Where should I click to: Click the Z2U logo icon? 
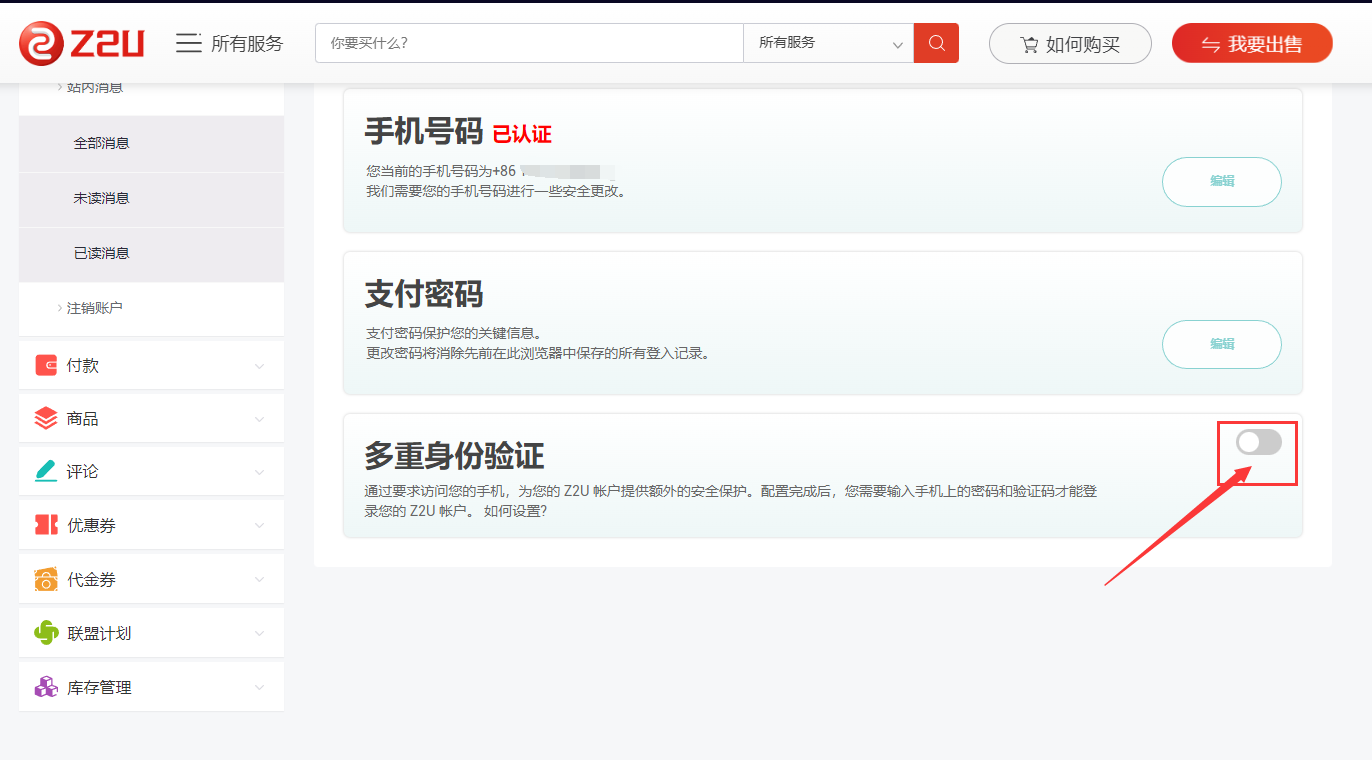tap(40, 43)
